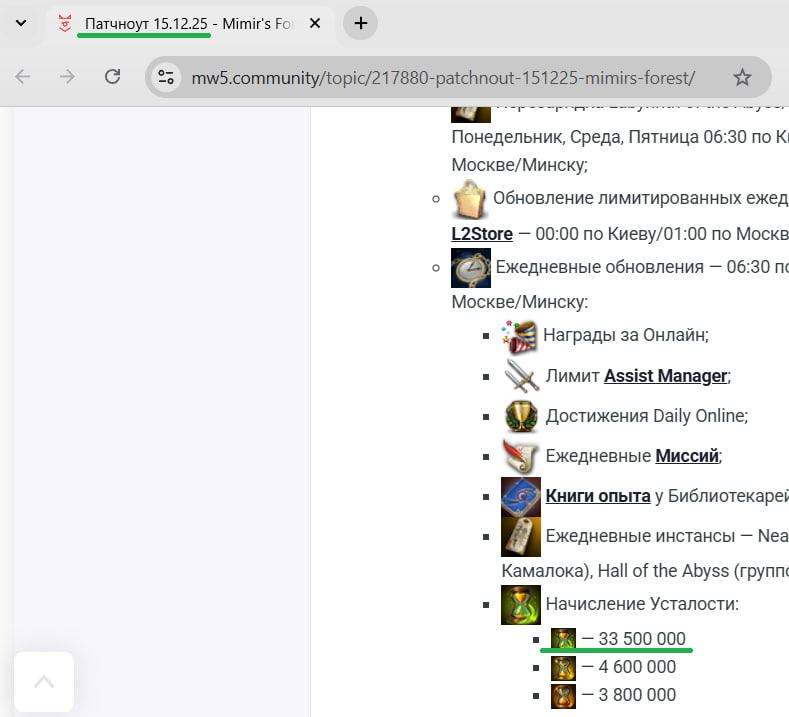Click the large hourglass icon by Начисление Усталости
The height and width of the screenshot is (717, 789).
pyautogui.click(x=521, y=604)
